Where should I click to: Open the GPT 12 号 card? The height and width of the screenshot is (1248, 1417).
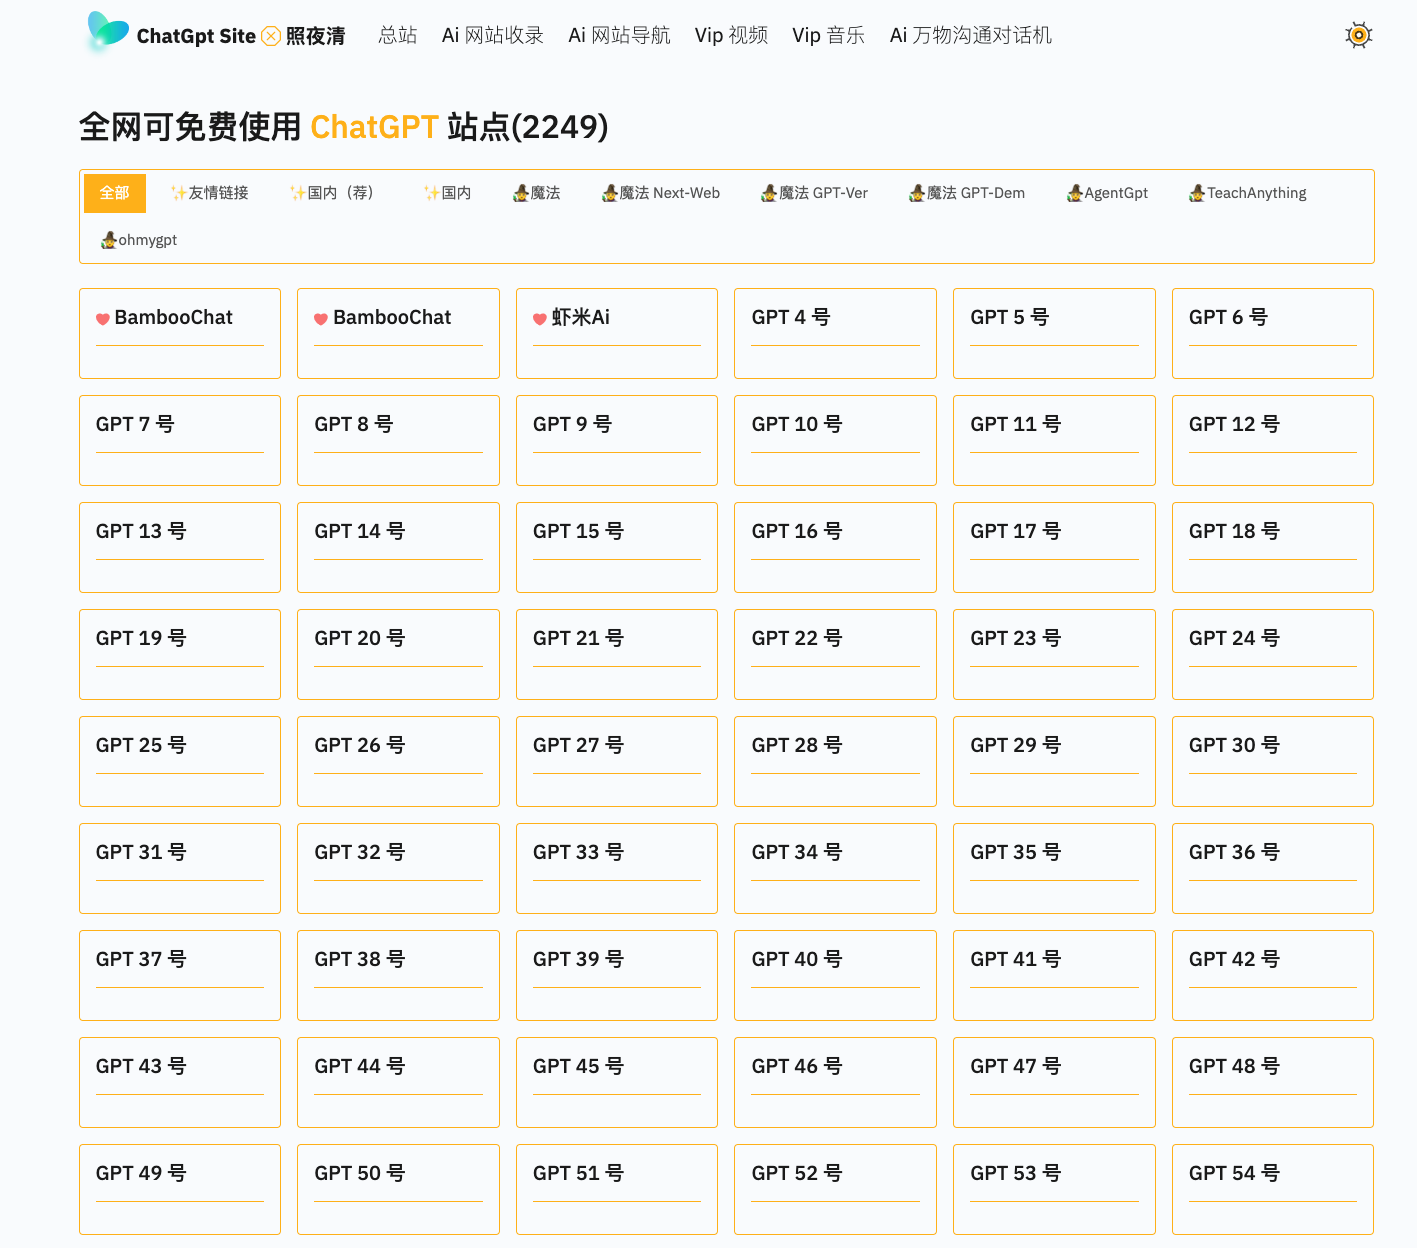(x=1273, y=440)
